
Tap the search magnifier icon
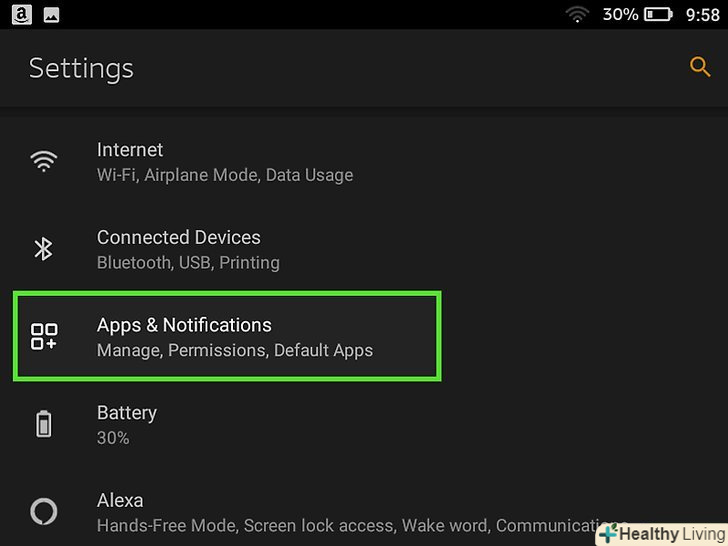(x=700, y=67)
